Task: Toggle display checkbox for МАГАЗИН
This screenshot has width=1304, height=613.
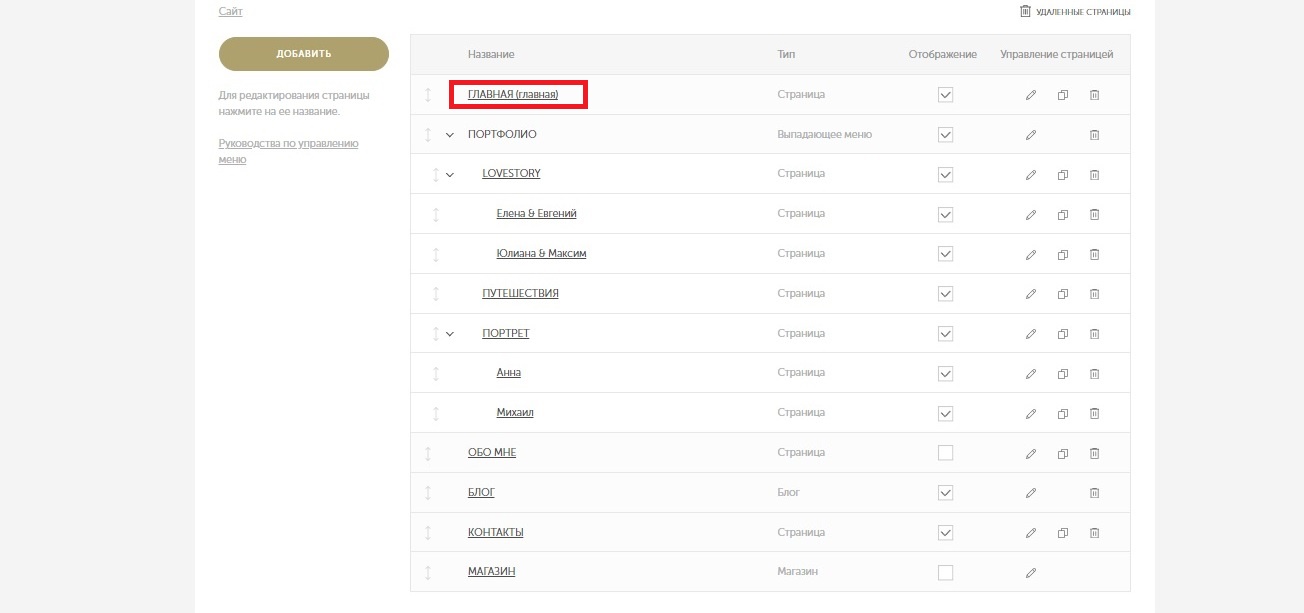Action: [945, 573]
